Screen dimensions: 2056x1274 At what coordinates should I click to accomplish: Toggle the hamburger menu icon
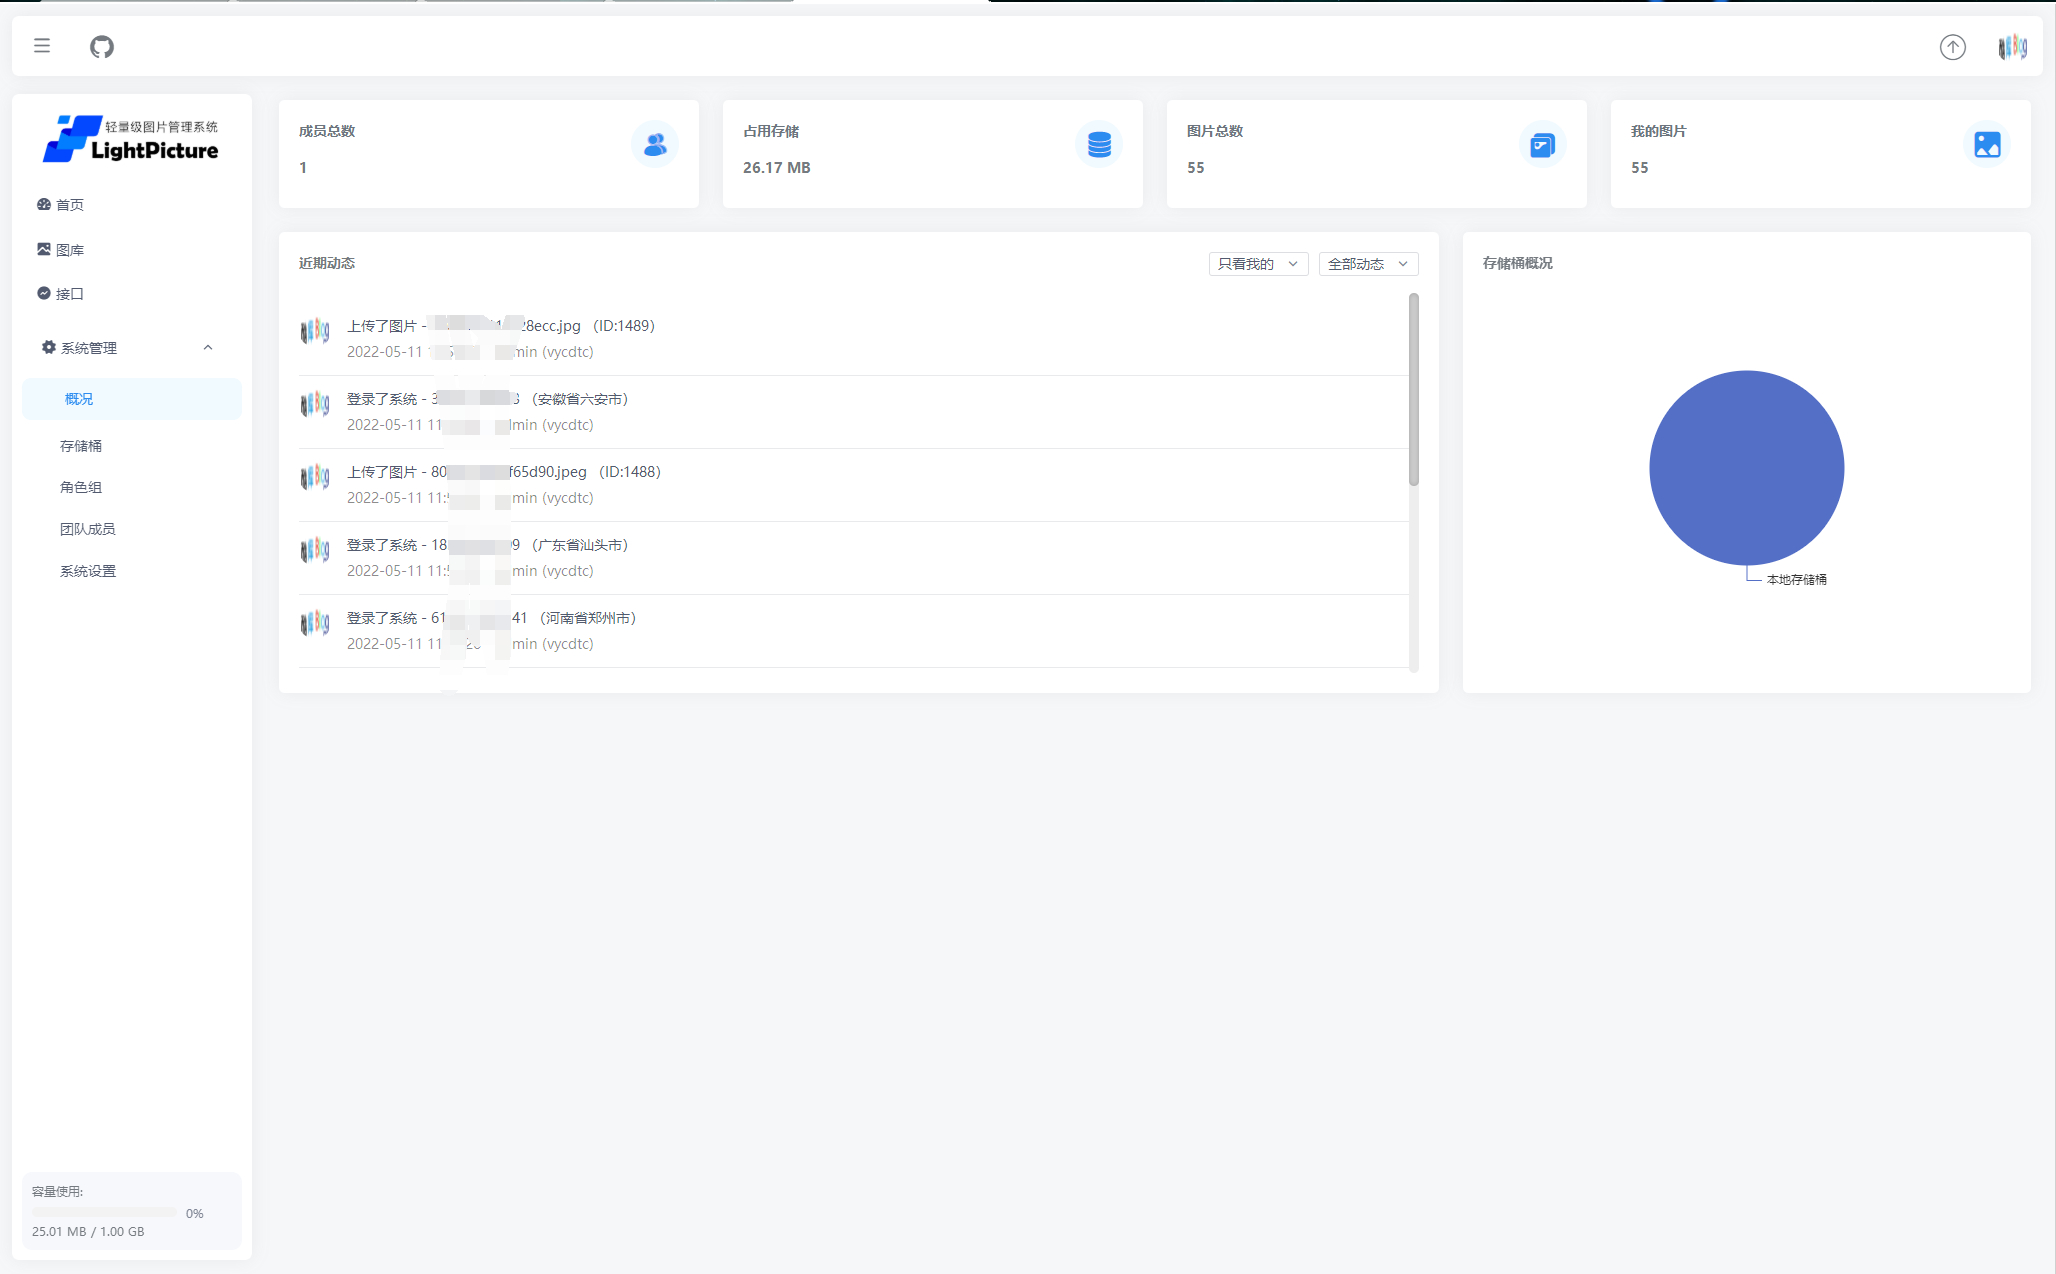point(42,46)
